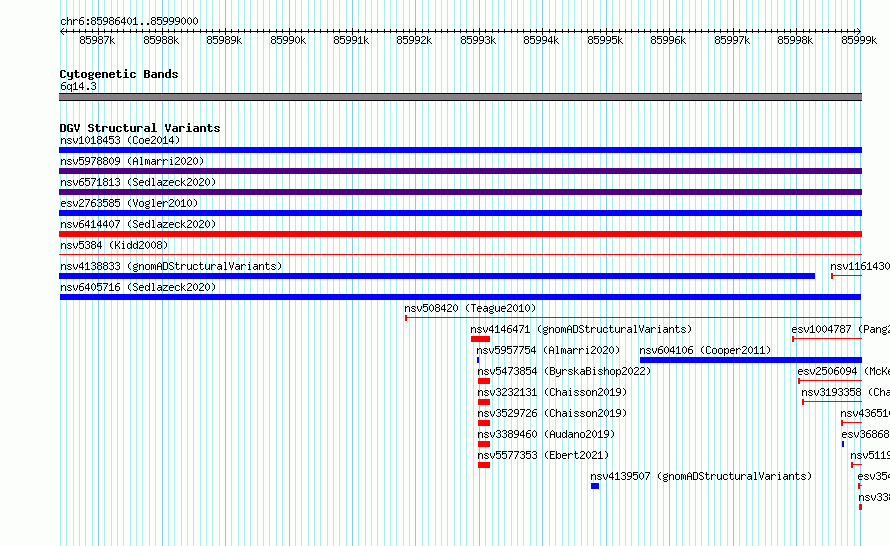Click the 85987k ruler position

97,40
